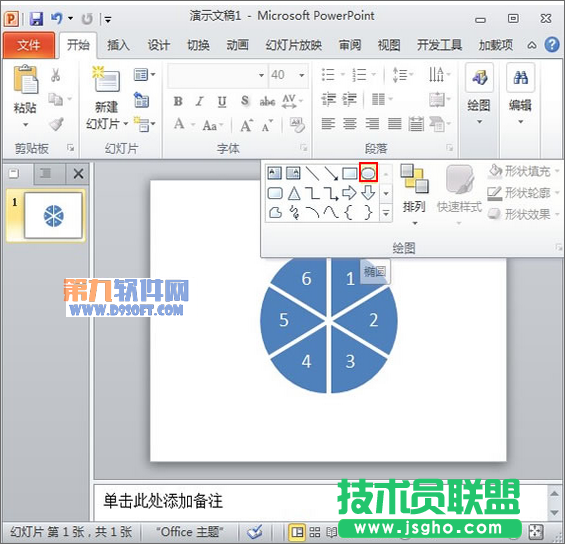Viewport: 565px width, 544px height.
Task: Open 形状填充 (Shape Fill) options
Action: tap(523, 171)
